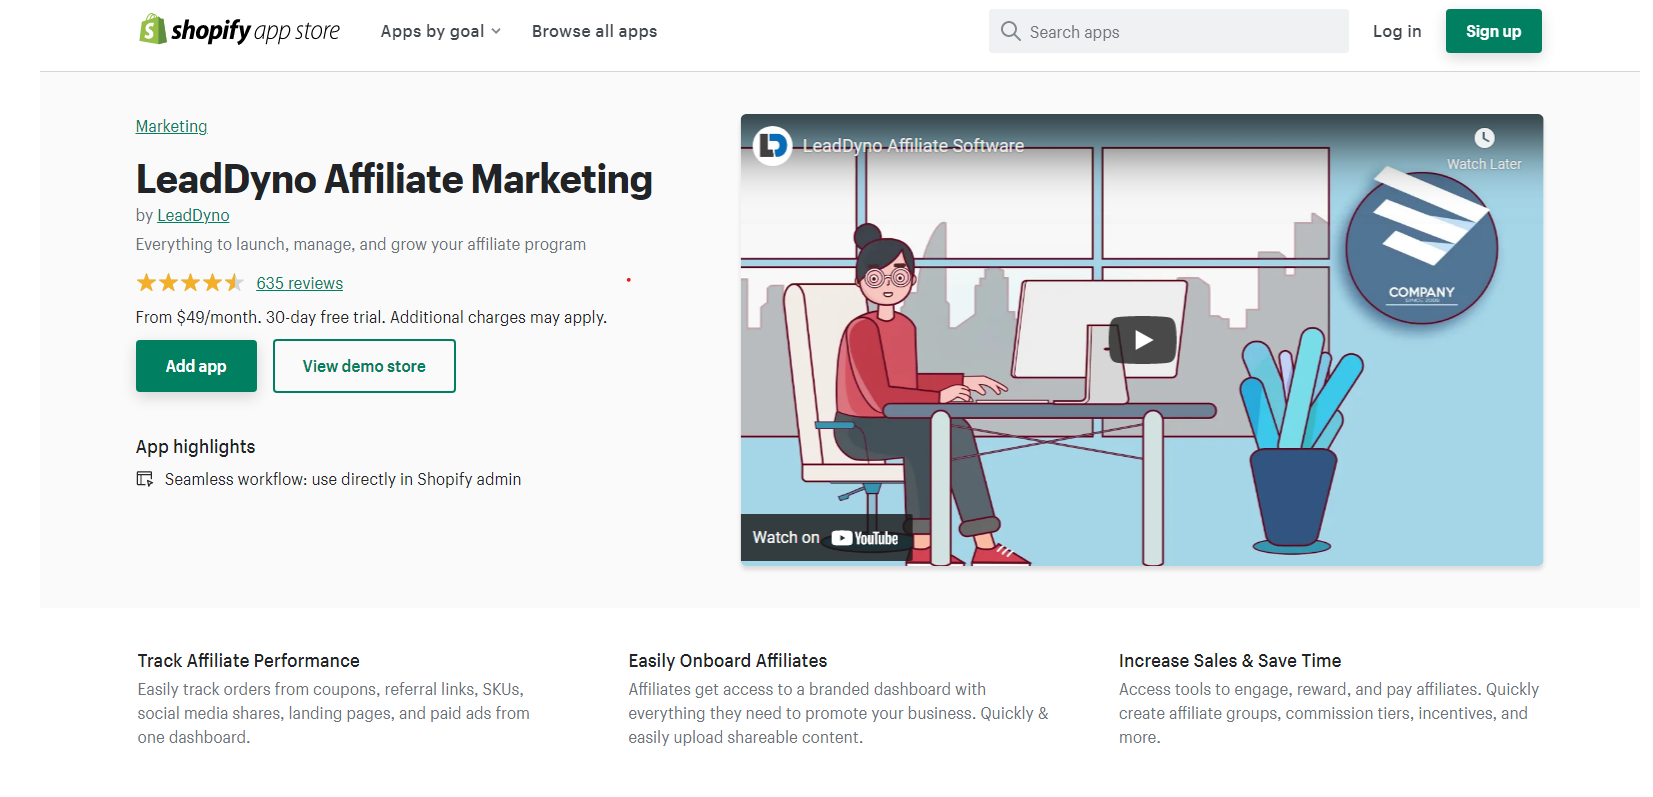
Task: Click the Shopify app store logo
Action: pos(239,30)
